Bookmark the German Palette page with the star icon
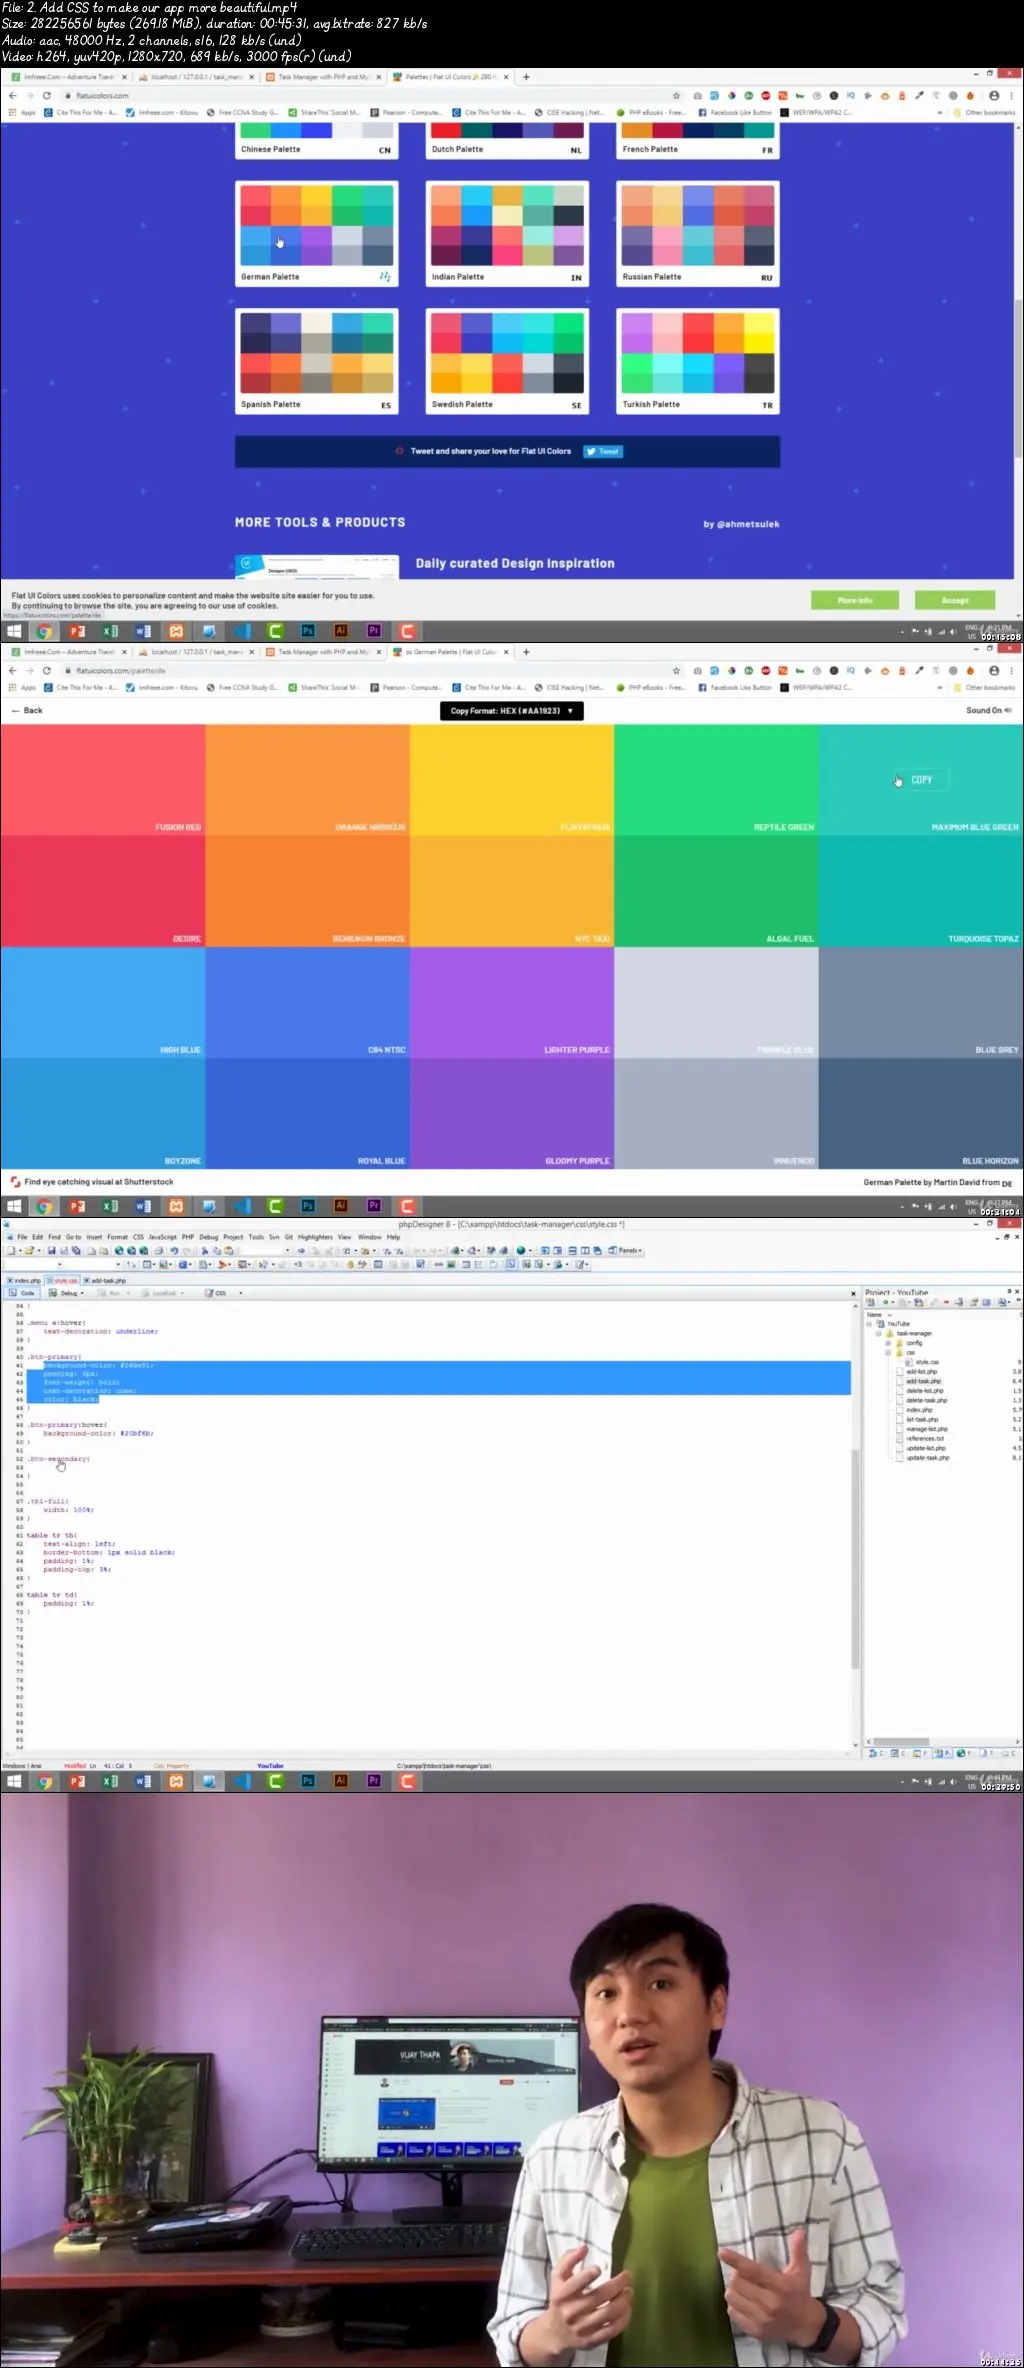The height and width of the screenshot is (2368, 1024). (676, 671)
